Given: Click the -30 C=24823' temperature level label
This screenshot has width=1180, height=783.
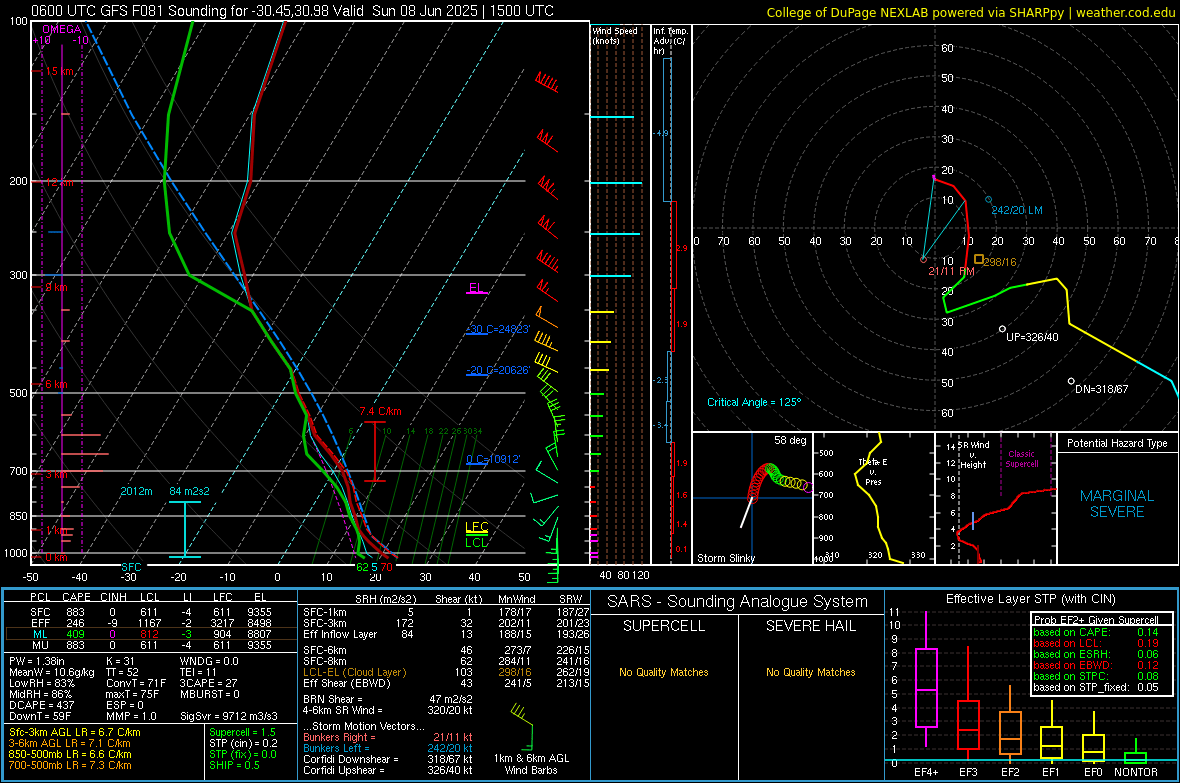Looking at the screenshot, I should 498,329.
